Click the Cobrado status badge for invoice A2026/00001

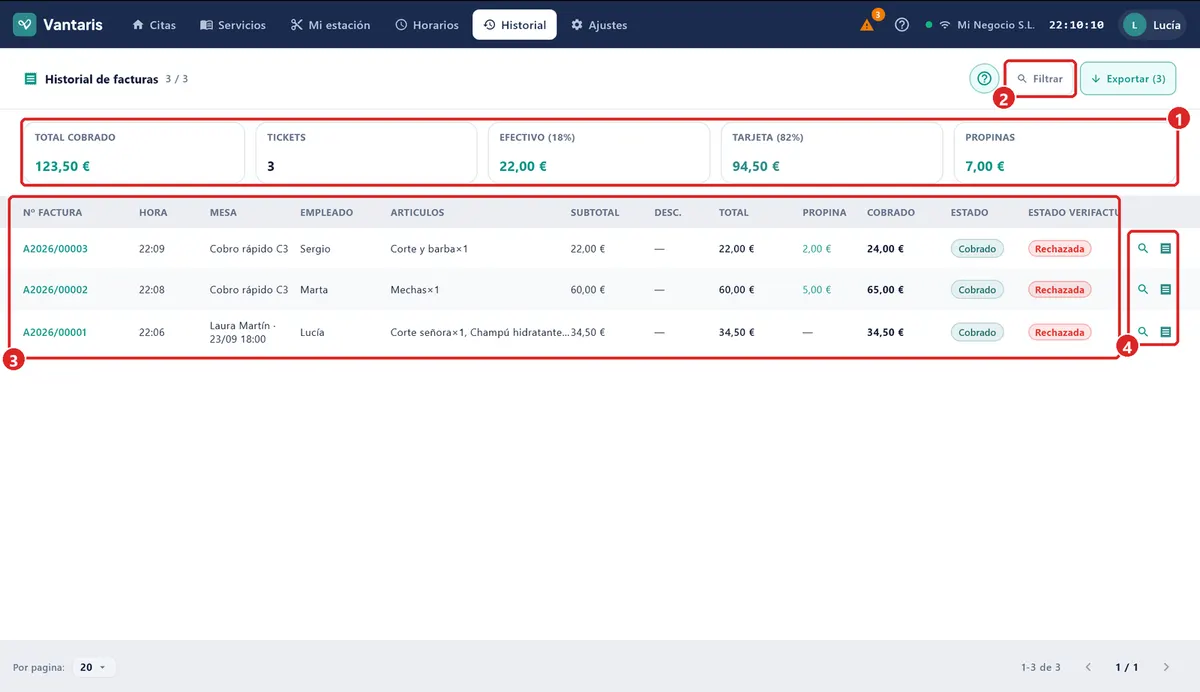pyautogui.click(x=977, y=332)
